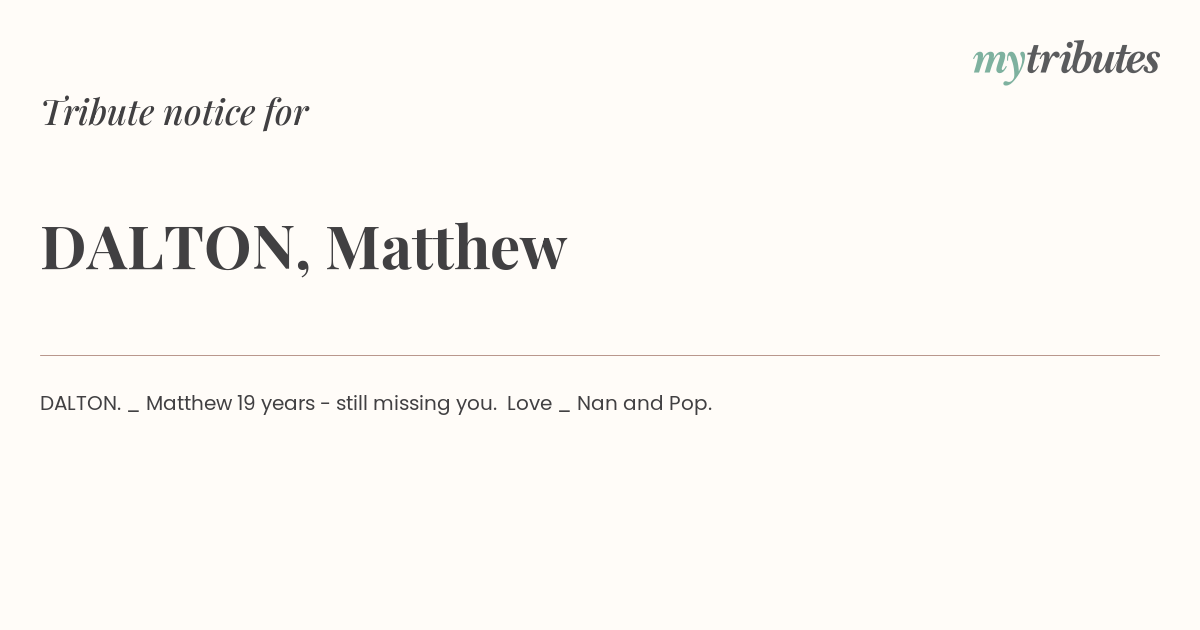Click the horizontal divider line
Viewport: 1200px width, 630px height.
pos(600,355)
